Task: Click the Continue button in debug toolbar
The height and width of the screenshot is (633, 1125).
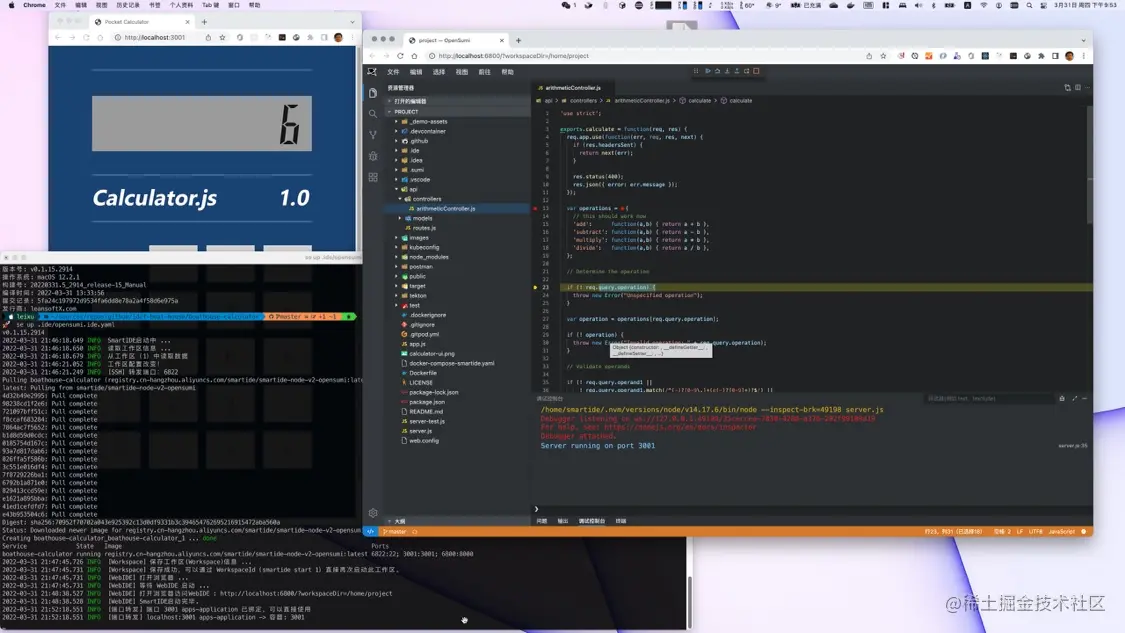Action: [x=707, y=71]
